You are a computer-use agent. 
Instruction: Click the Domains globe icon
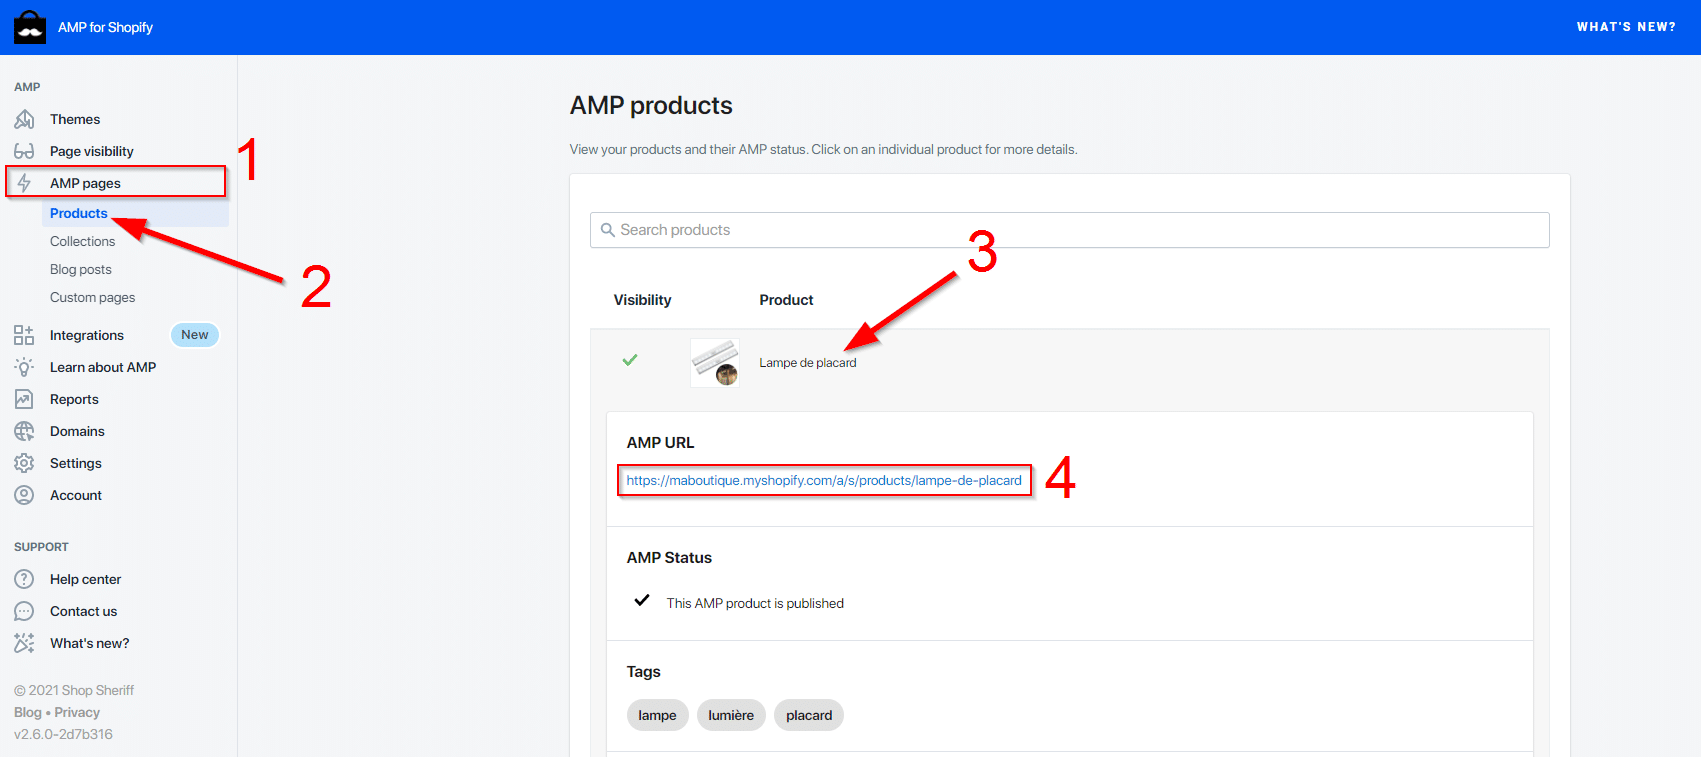click(x=24, y=431)
